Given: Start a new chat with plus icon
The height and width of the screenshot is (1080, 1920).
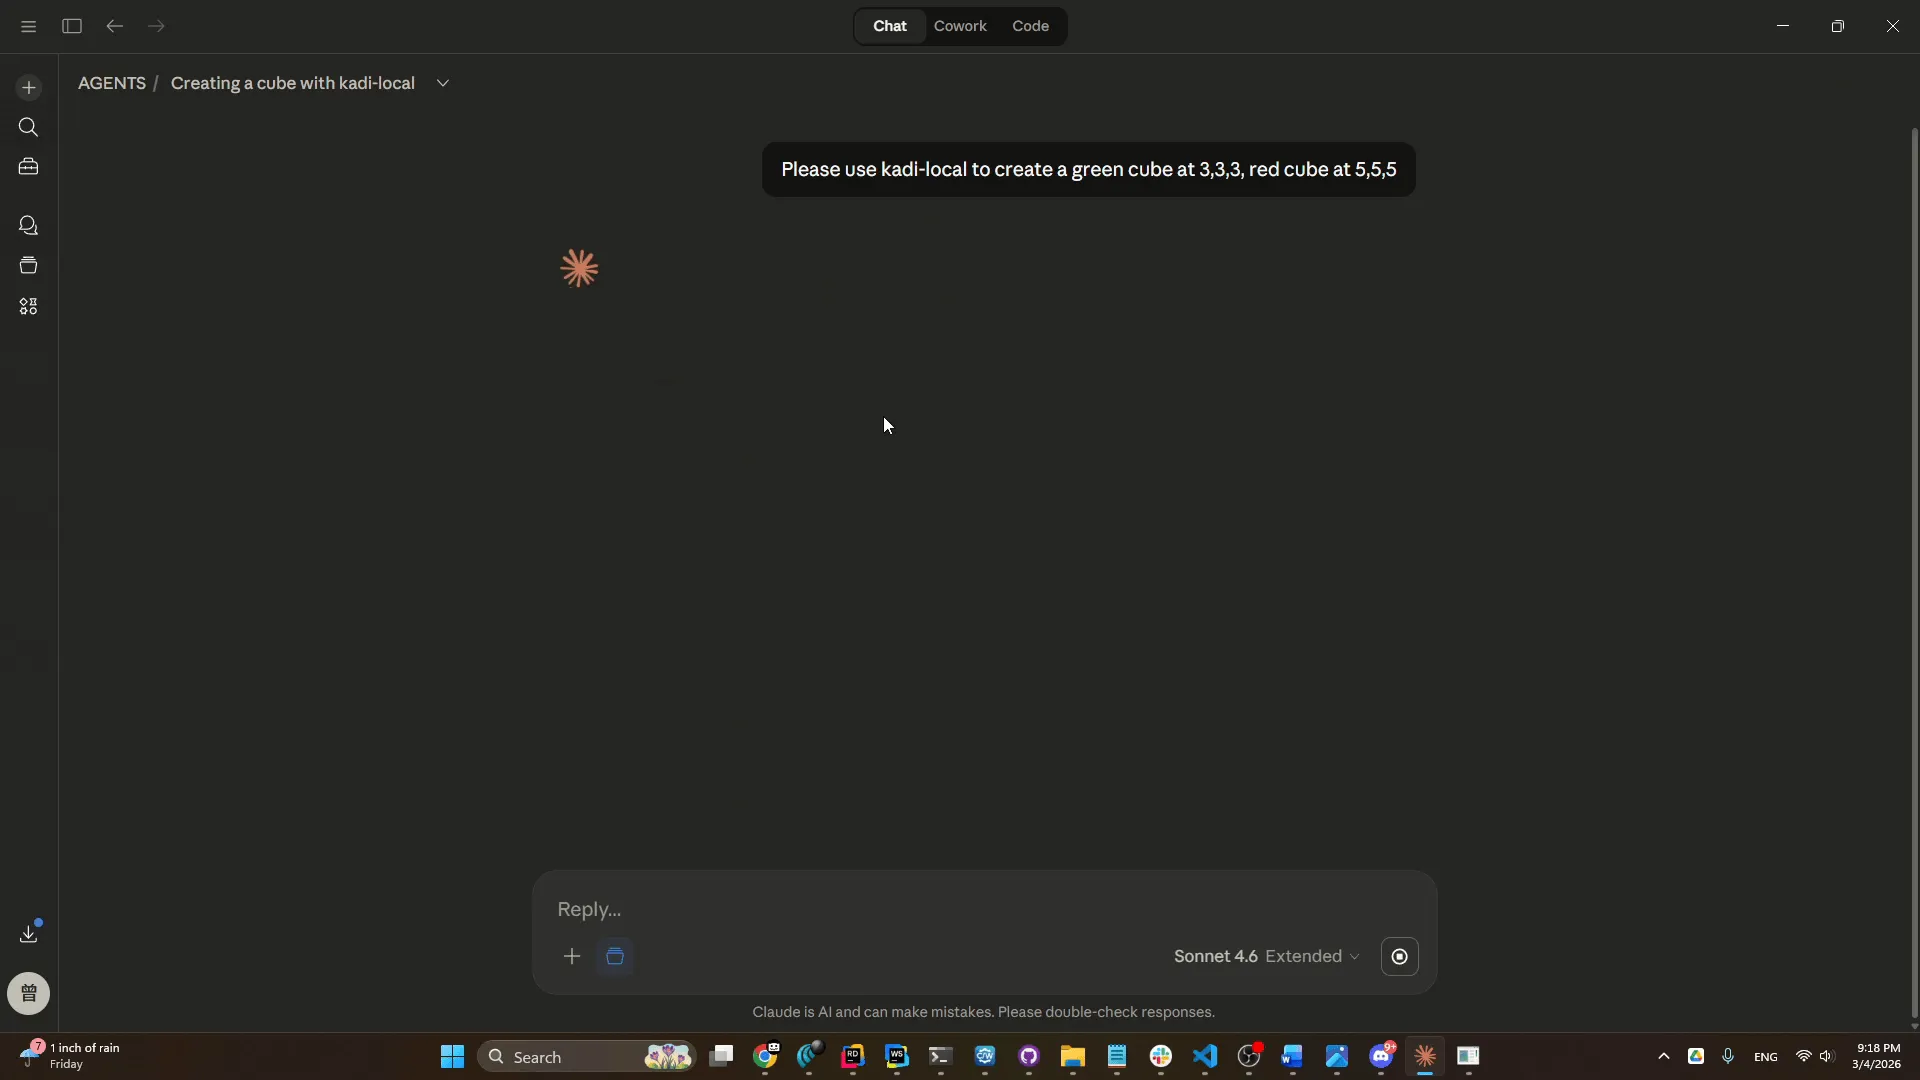Looking at the screenshot, I should coord(28,88).
